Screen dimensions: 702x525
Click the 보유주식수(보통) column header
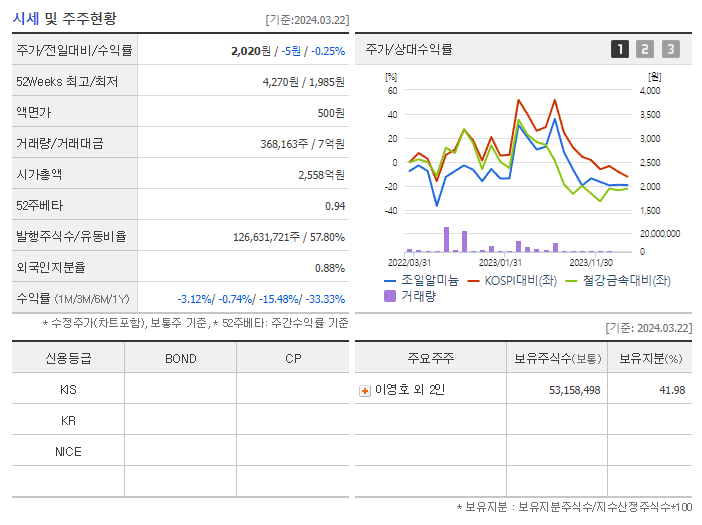click(557, 358)
